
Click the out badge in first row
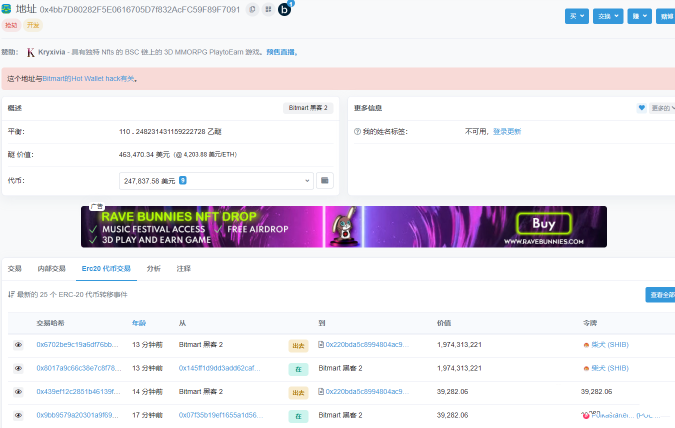[x=298, y=346]
